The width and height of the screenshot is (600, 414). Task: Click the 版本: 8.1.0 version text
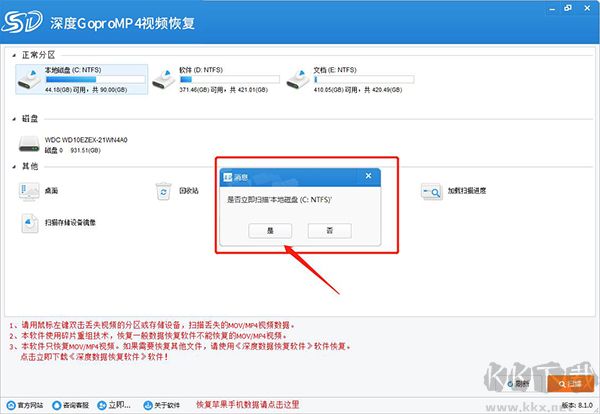pyautogui.click(x=577, y=405)
